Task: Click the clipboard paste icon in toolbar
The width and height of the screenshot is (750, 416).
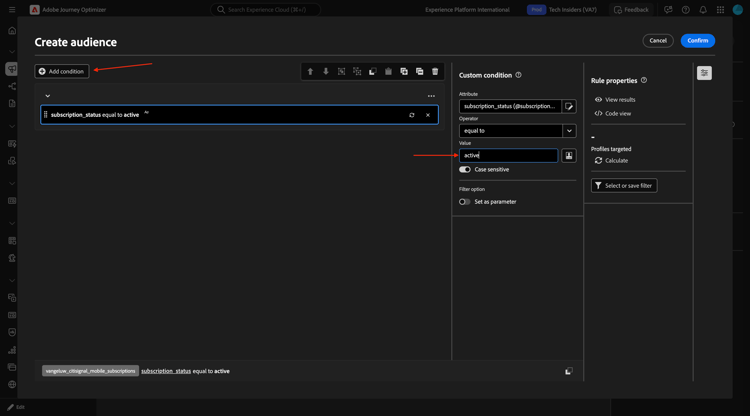Action: click(388, 71)
